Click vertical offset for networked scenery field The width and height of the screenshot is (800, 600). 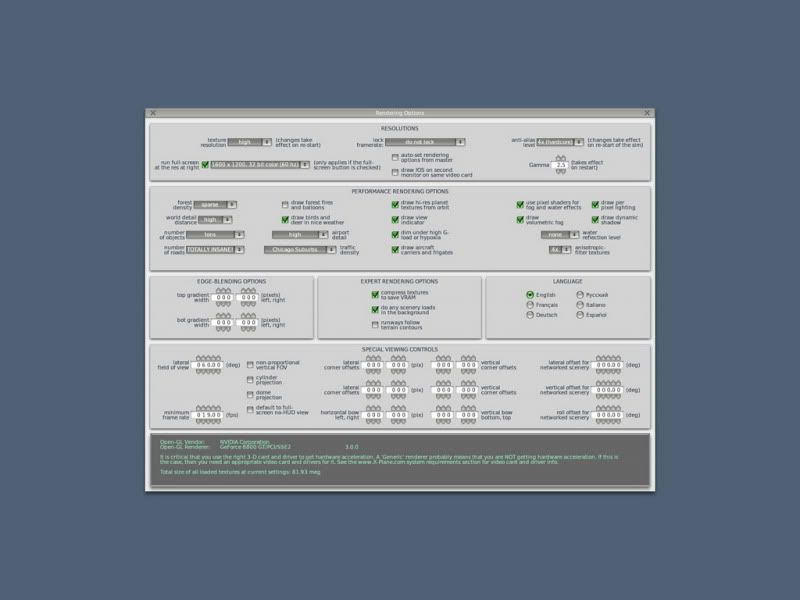tap(608, 390)
